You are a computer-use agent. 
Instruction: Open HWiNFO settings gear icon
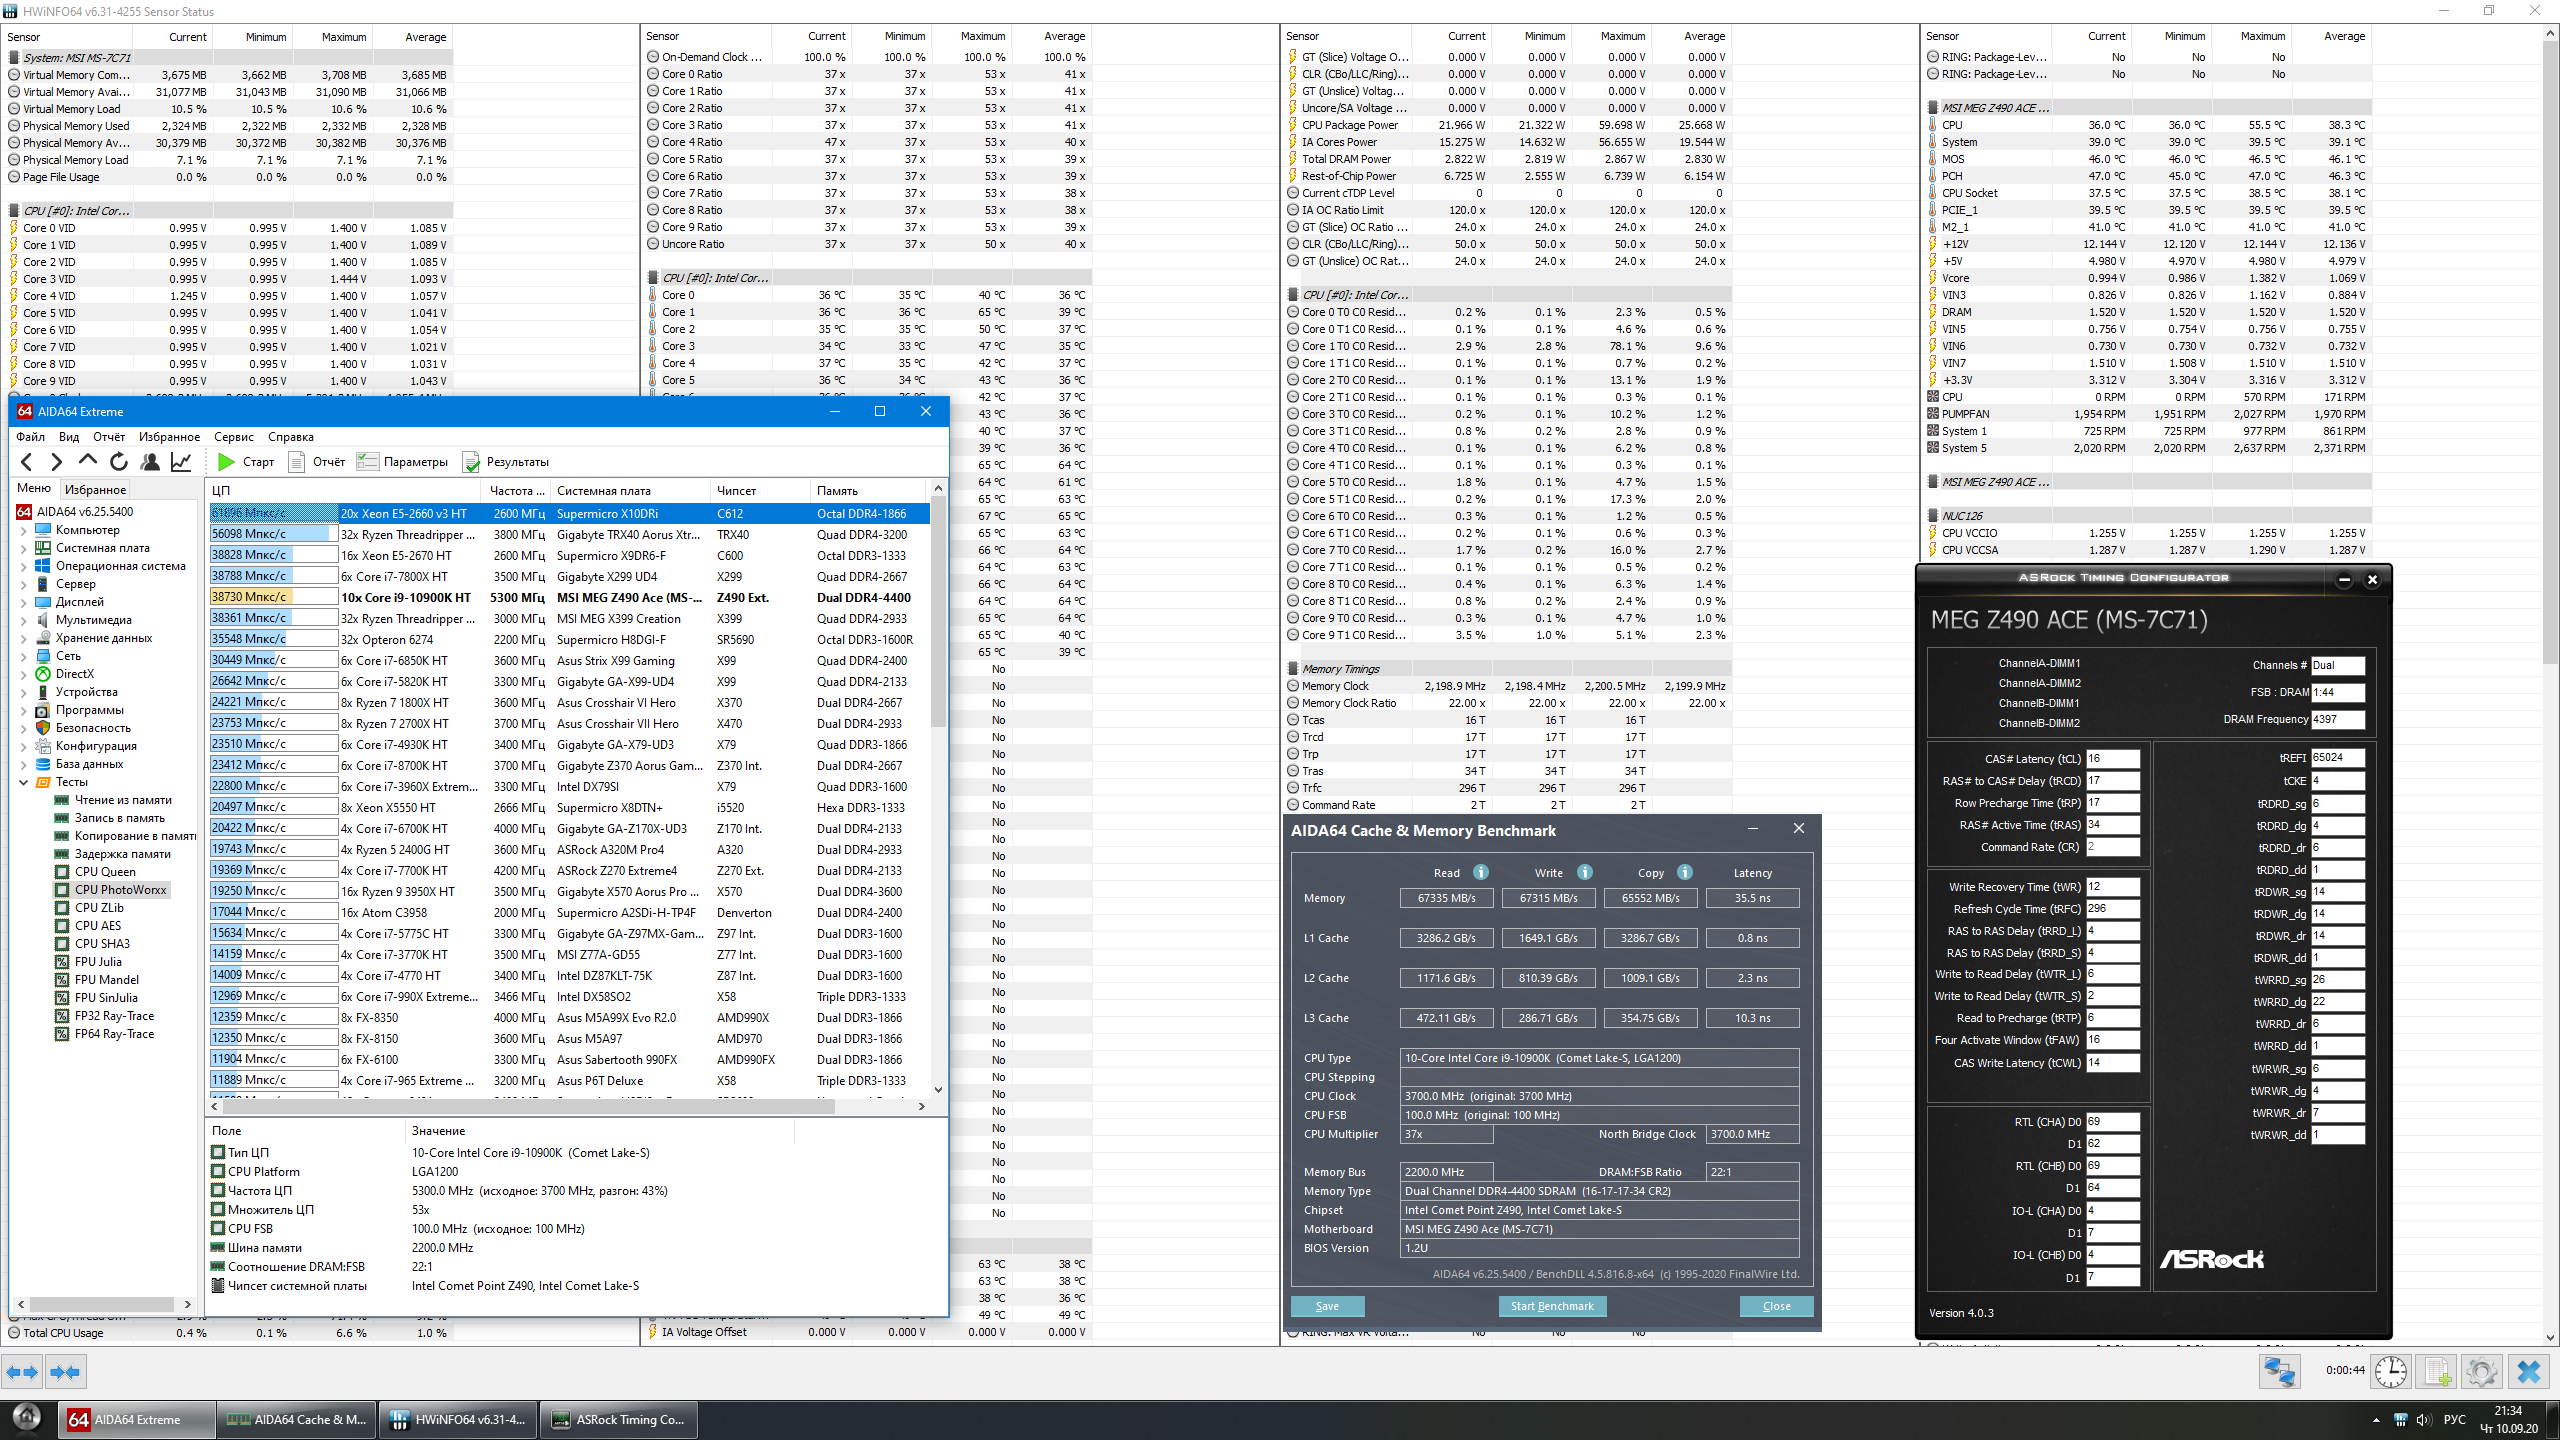(x=2481, y=1371)
